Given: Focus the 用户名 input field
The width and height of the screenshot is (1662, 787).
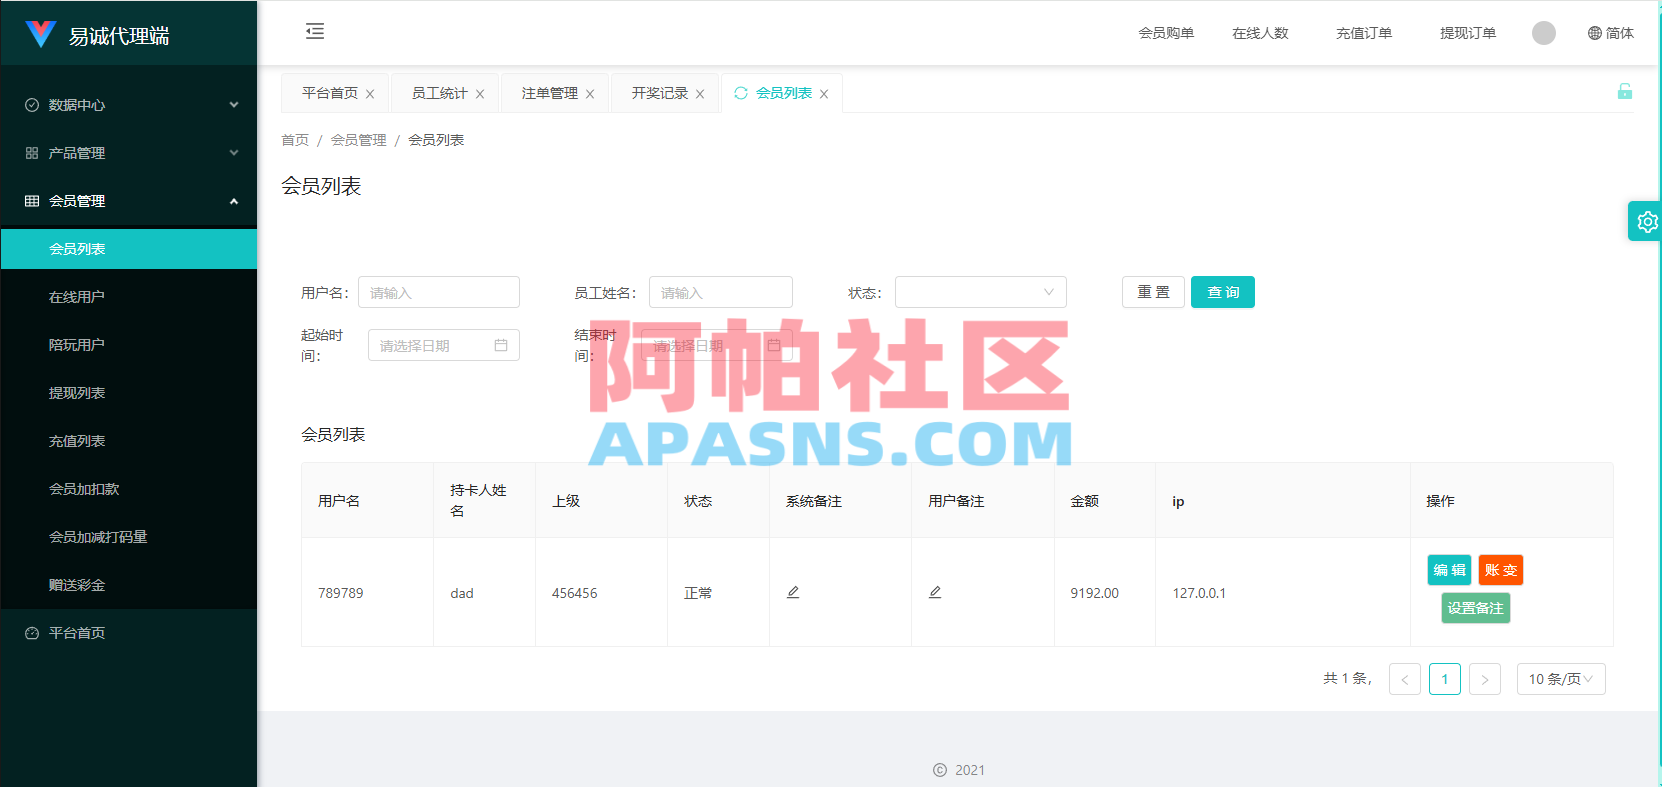Looking at the screenshot, I should [439, 292].
